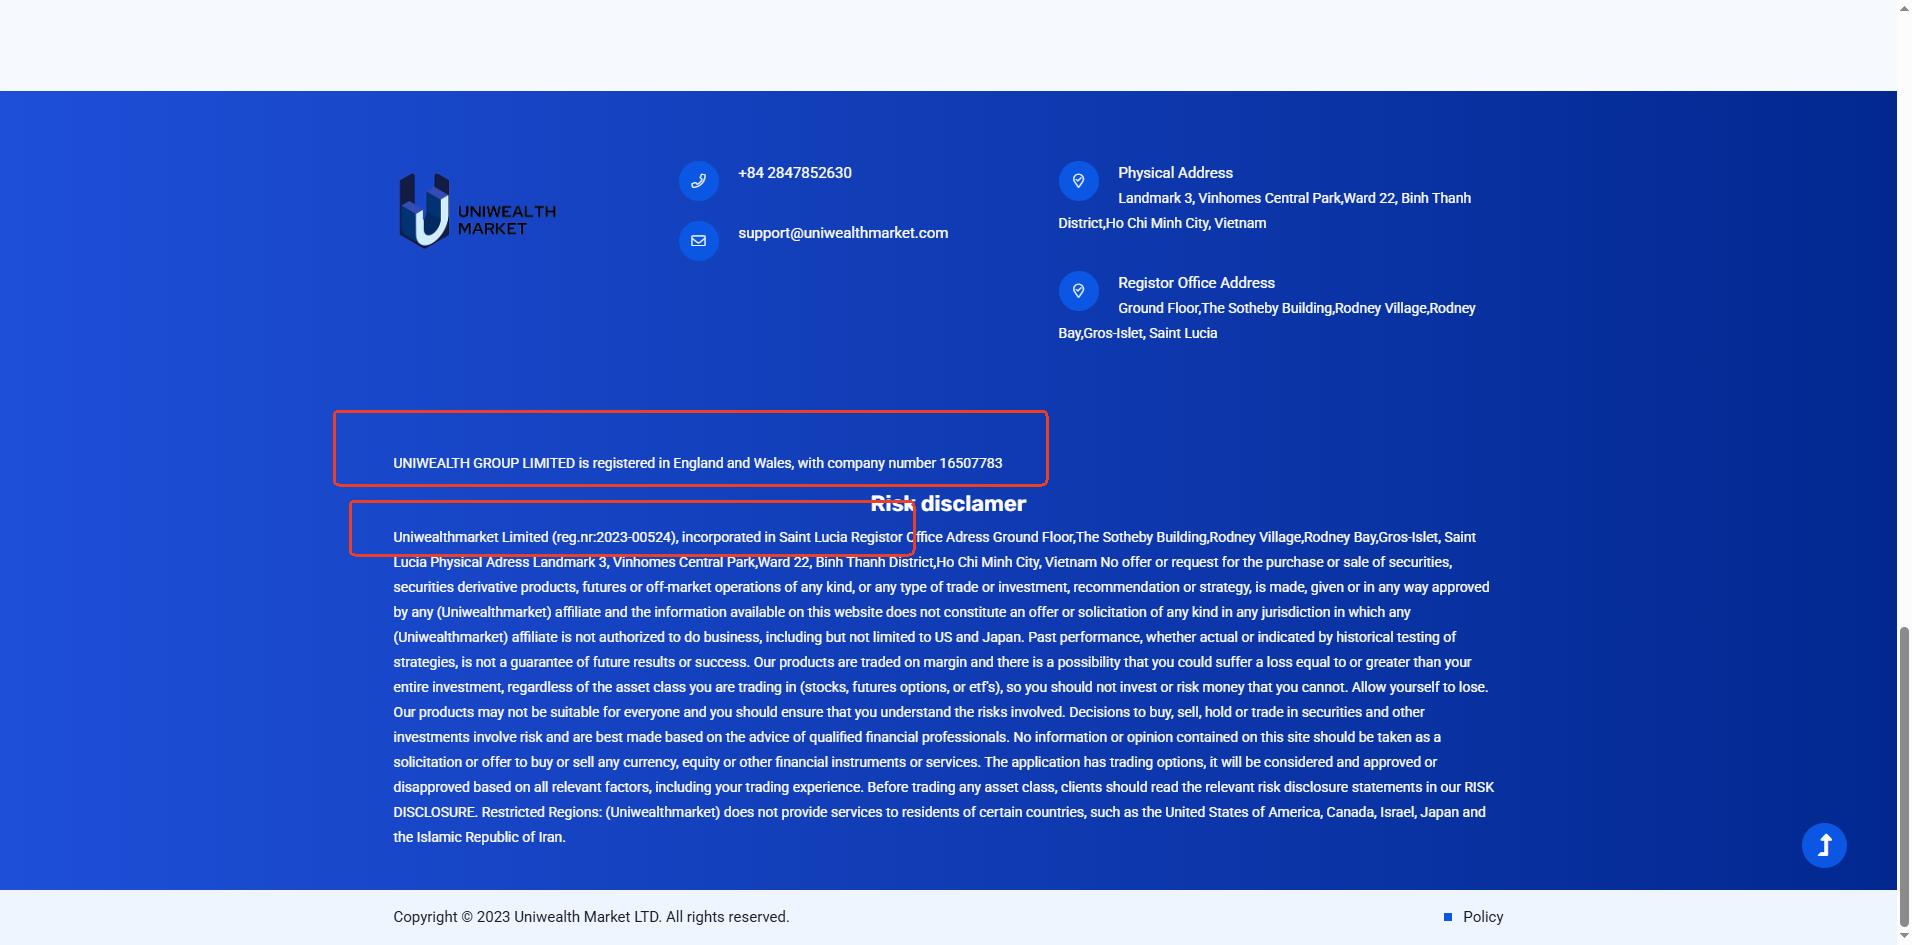Viewport: 1912px width, 945px height.
Task: Click the Physical Address location pin icon
Action: (x=1078, y=181)
